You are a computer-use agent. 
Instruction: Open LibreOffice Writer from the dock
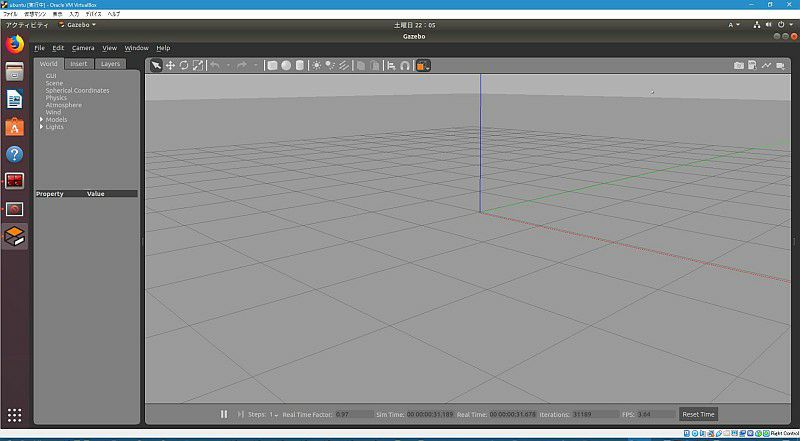[15, 99]
